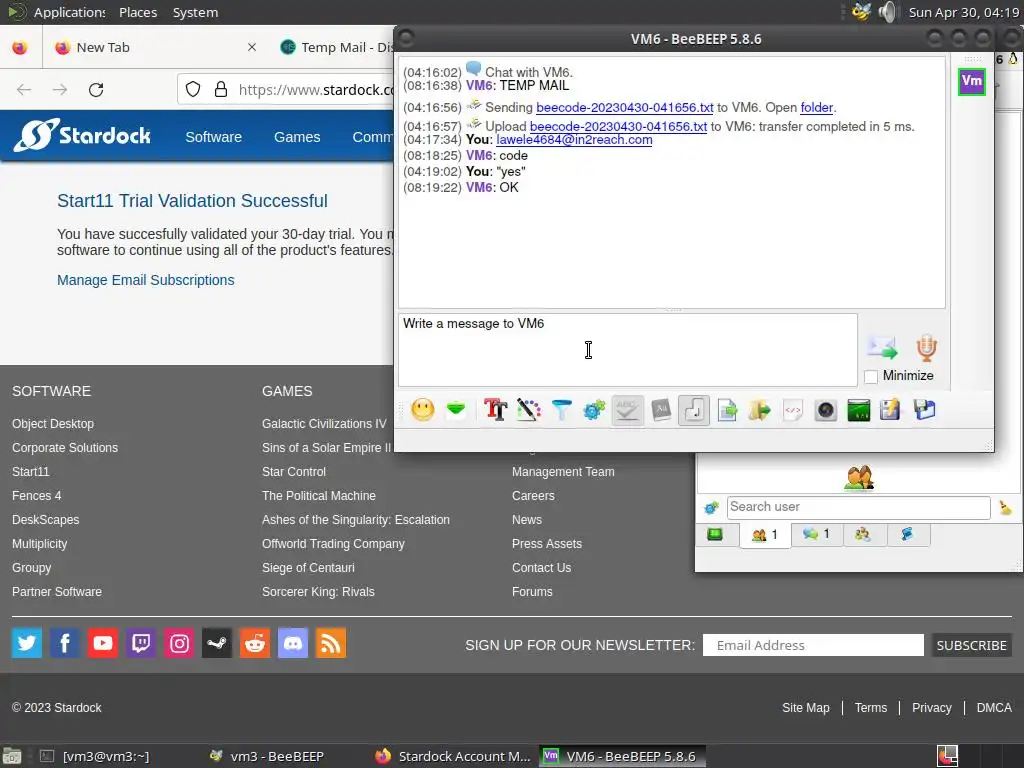Click the Search user field in BeeBEEP
Image resolution: width=1024 pixels, height=768 pixels.
pyautogui.click(x=858, y=507)
